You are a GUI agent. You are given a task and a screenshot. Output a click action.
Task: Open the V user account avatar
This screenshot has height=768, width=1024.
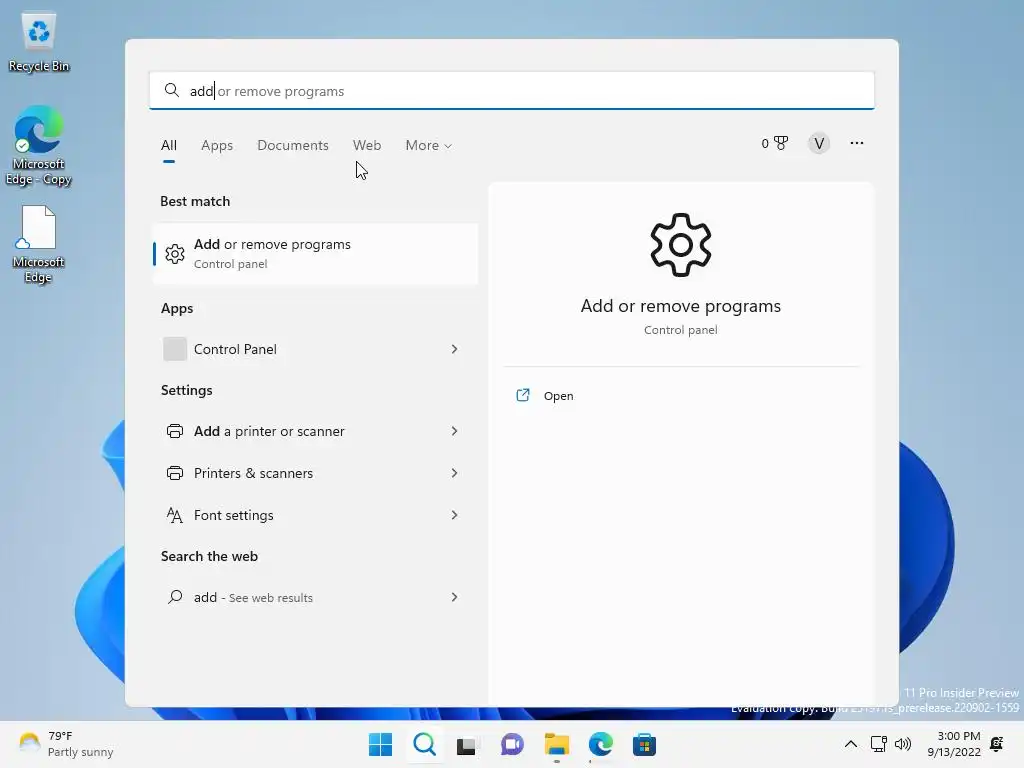point(818,143)
